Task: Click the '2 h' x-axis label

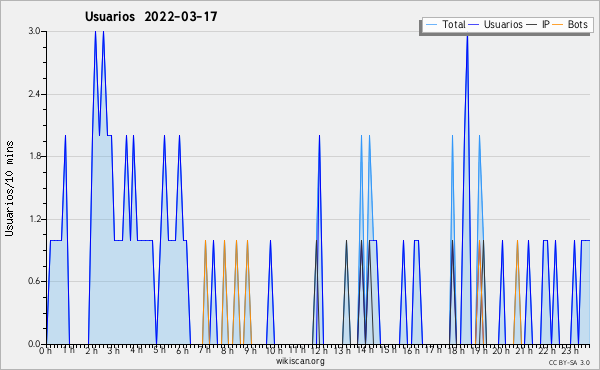Action: coord(91,351)
